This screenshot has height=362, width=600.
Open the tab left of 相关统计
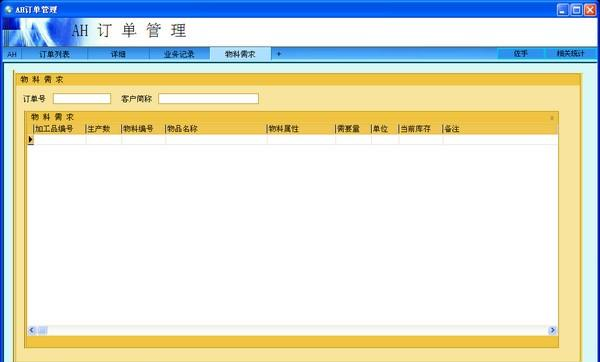(521, 54)
